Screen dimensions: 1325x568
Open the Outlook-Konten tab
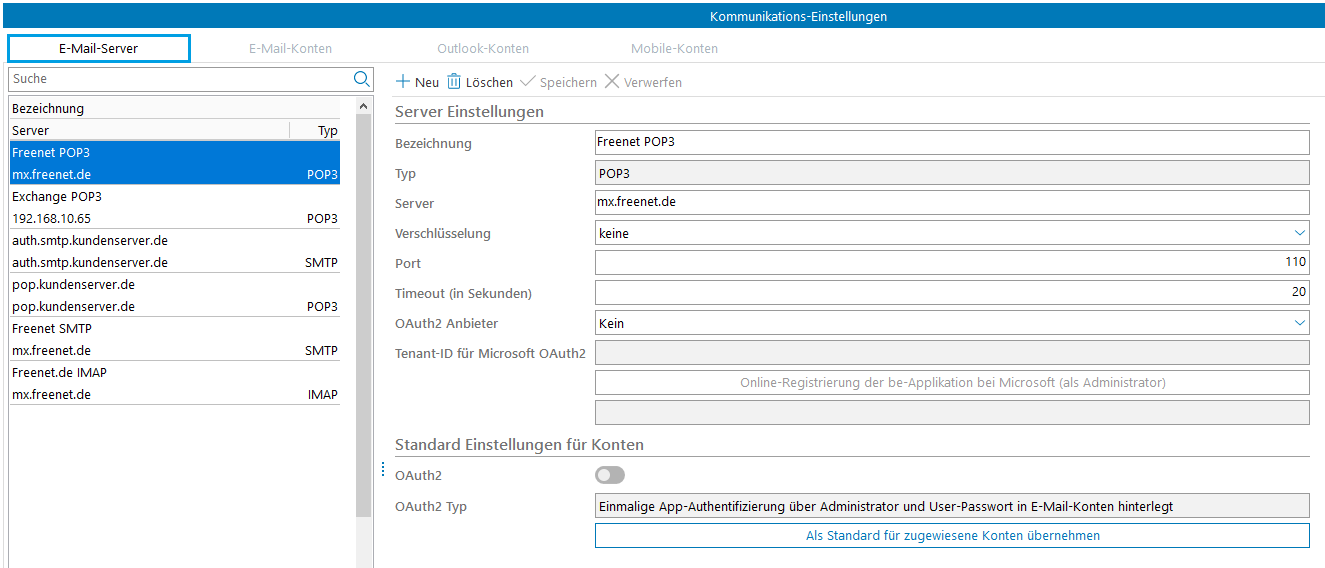tap(483, 48)
